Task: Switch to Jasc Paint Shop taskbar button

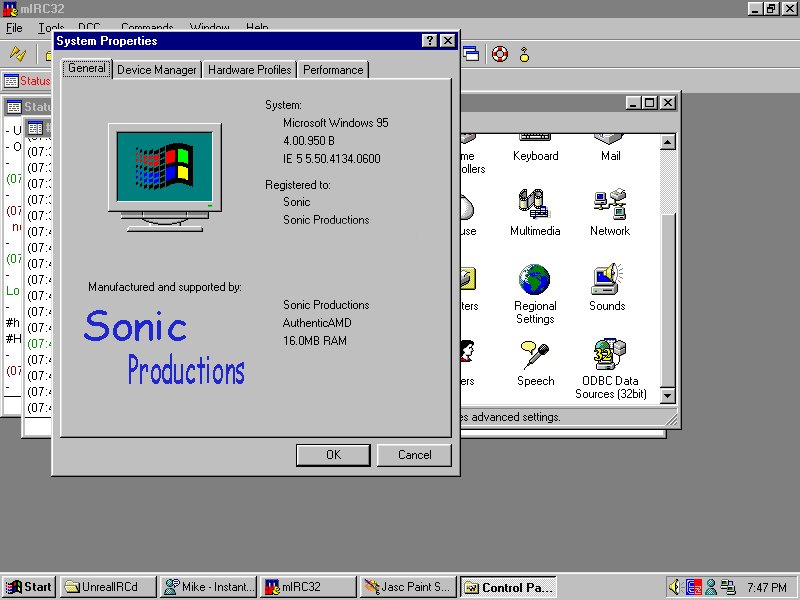Action: 407,587
